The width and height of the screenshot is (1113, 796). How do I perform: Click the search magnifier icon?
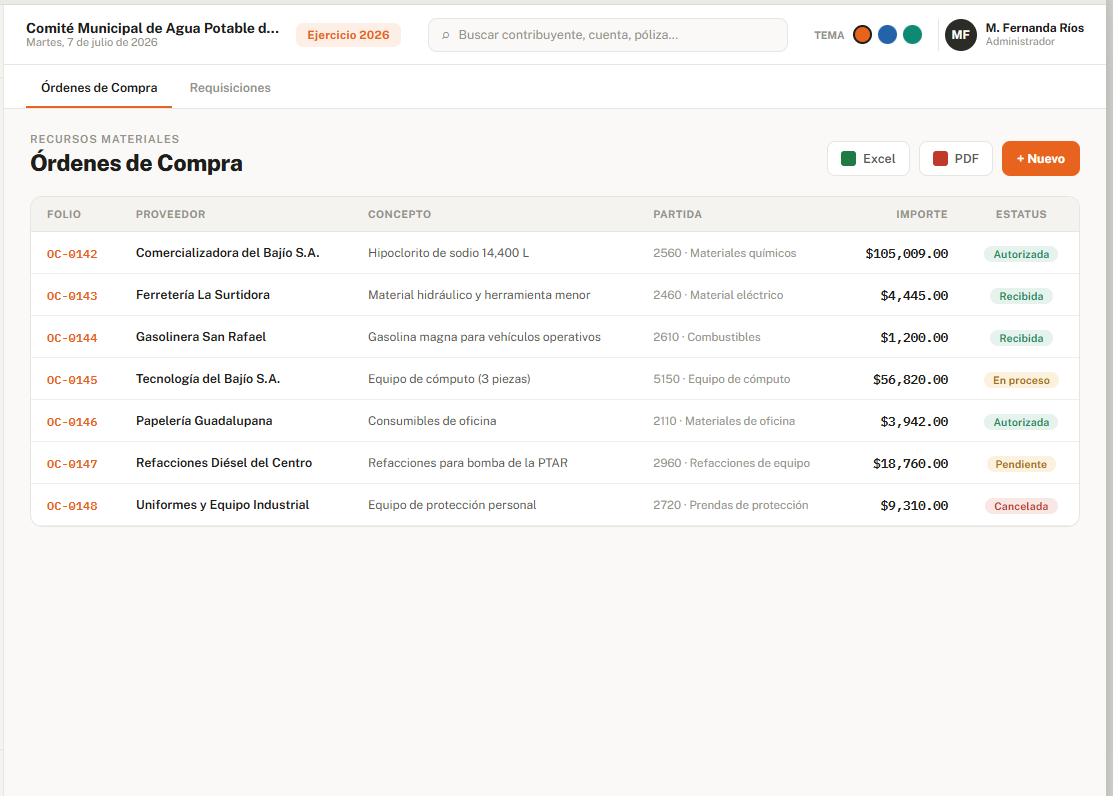pyautogui.click(x=446, y=35)
